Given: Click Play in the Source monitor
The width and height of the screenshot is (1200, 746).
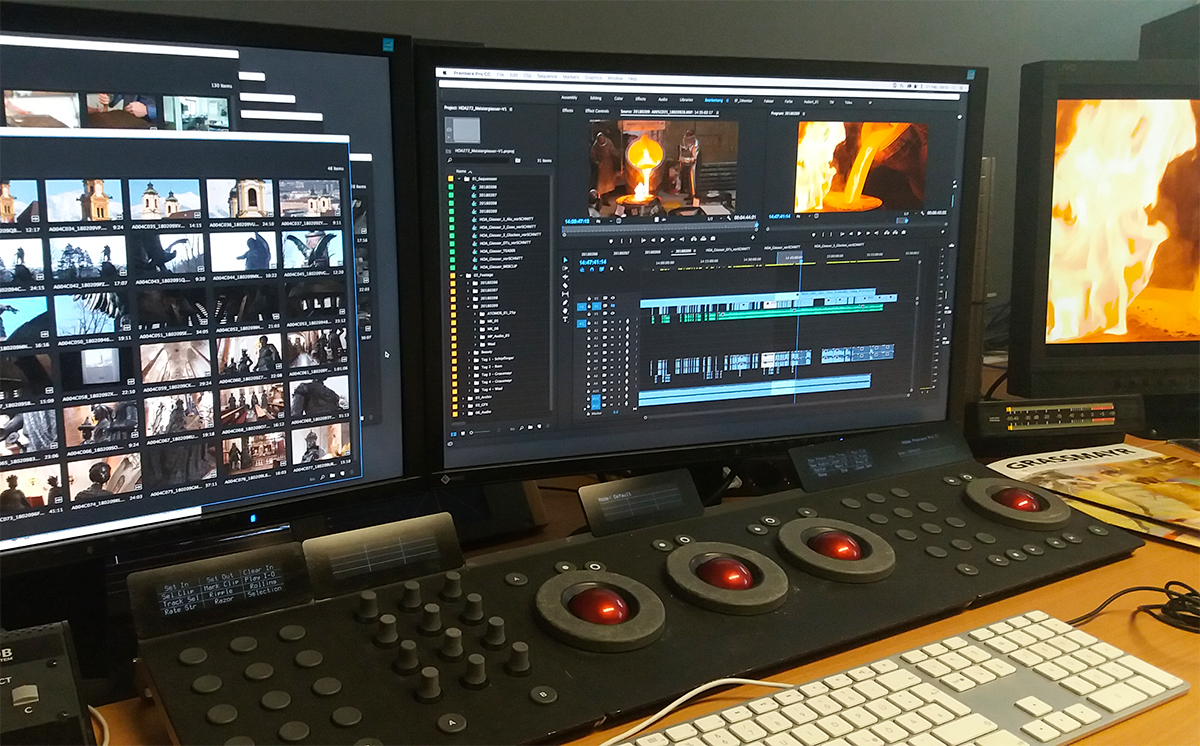Looking at the screenshot, I should coord(662,239).
